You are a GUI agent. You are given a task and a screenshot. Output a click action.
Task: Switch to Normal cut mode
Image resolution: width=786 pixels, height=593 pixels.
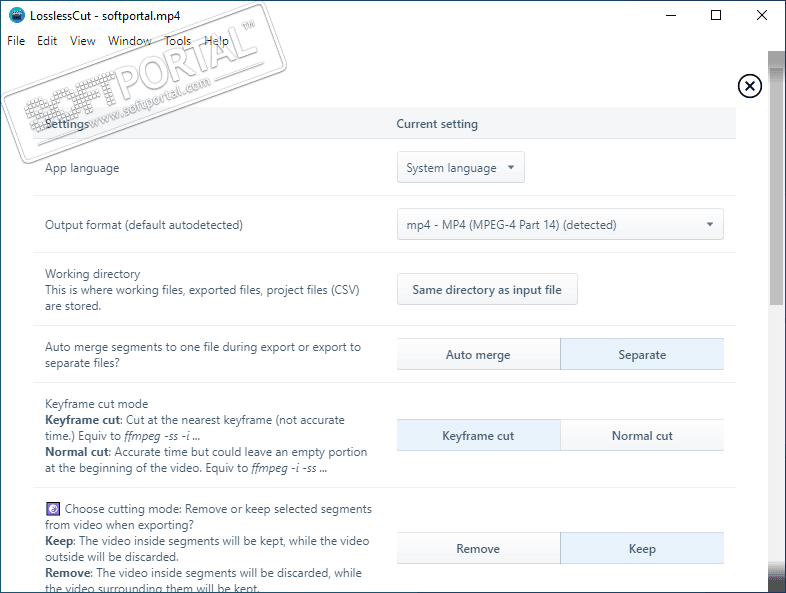tap(641, 436)
